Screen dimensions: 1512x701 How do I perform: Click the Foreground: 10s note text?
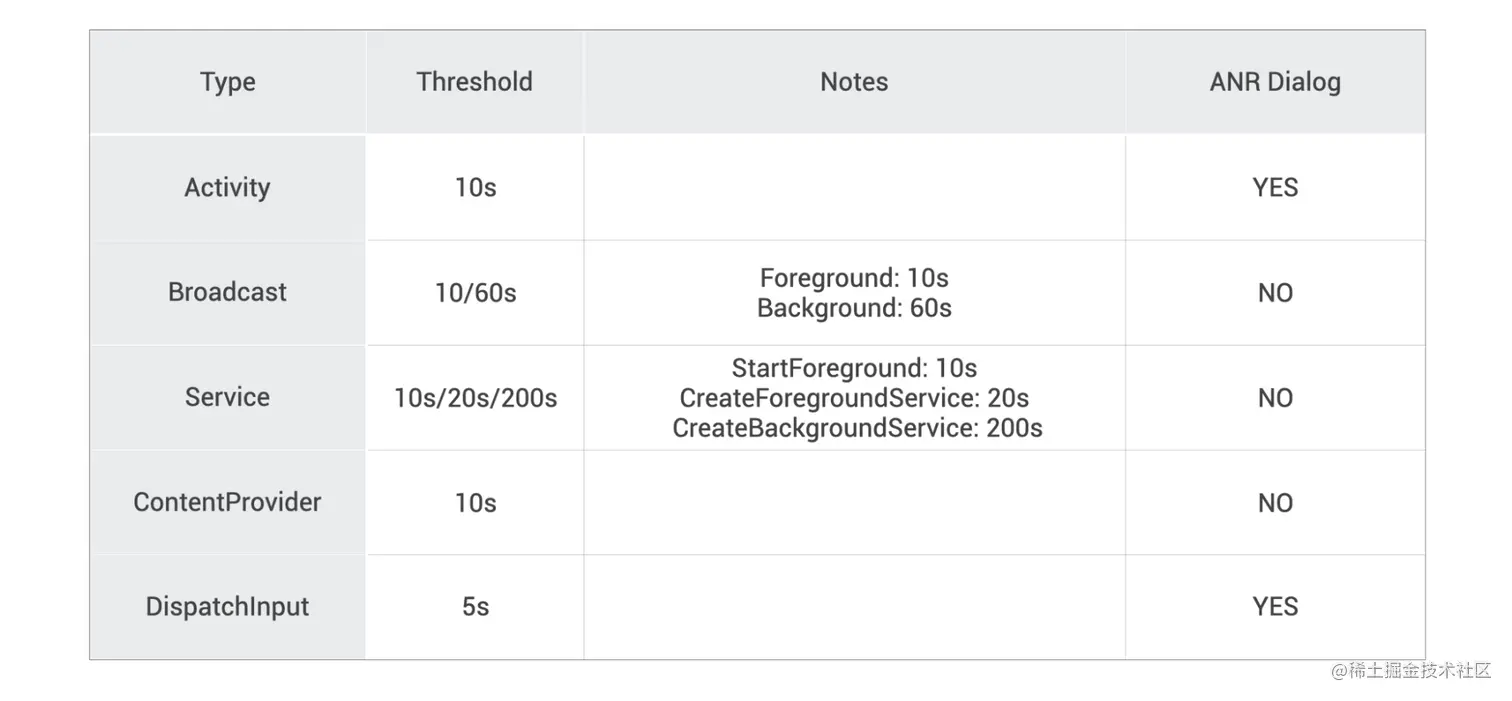point(854,278)
